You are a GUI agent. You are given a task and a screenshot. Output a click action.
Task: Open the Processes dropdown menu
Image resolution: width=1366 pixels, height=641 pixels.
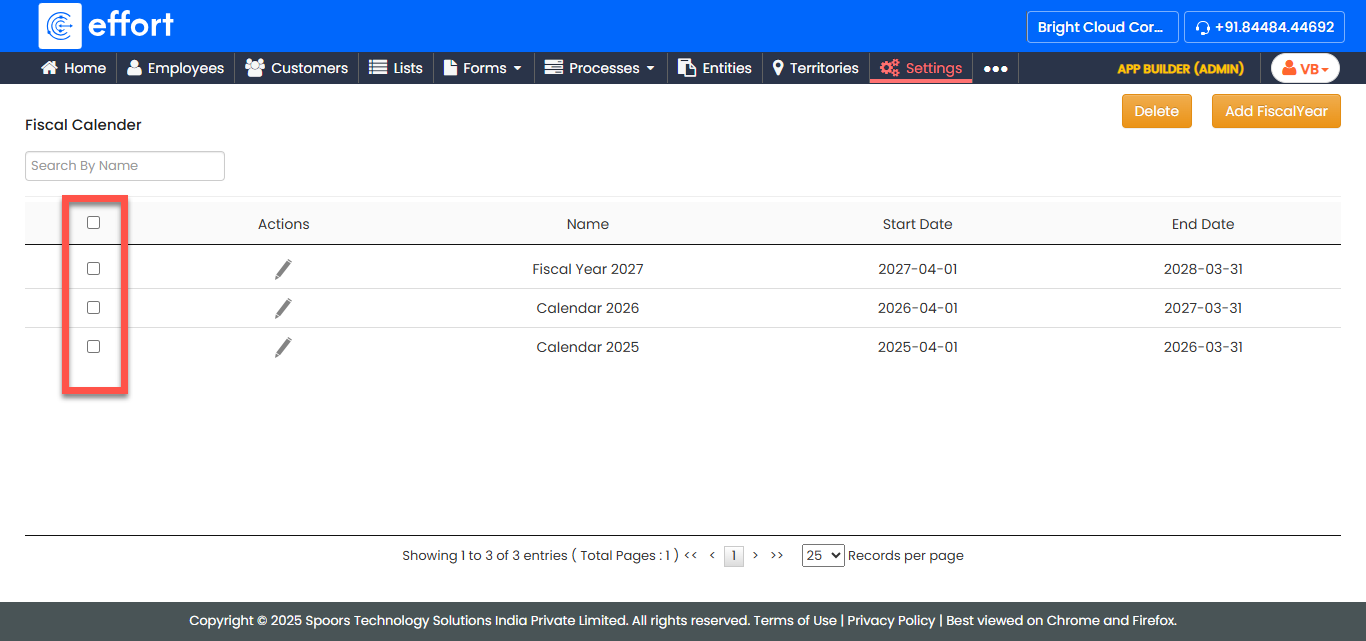click(x=600, y=68)
